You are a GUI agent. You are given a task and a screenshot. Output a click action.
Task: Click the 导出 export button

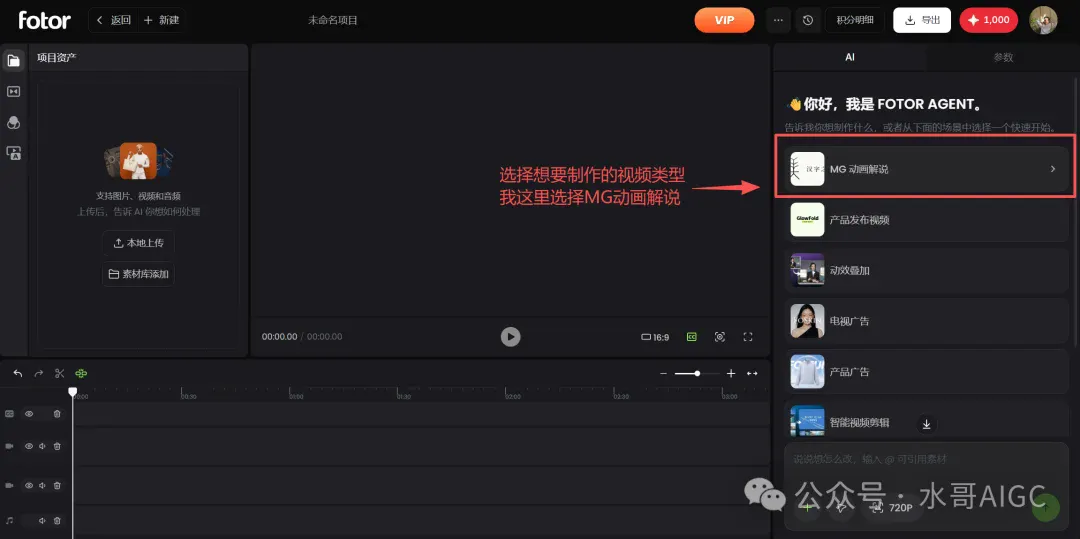click(922, 20)
